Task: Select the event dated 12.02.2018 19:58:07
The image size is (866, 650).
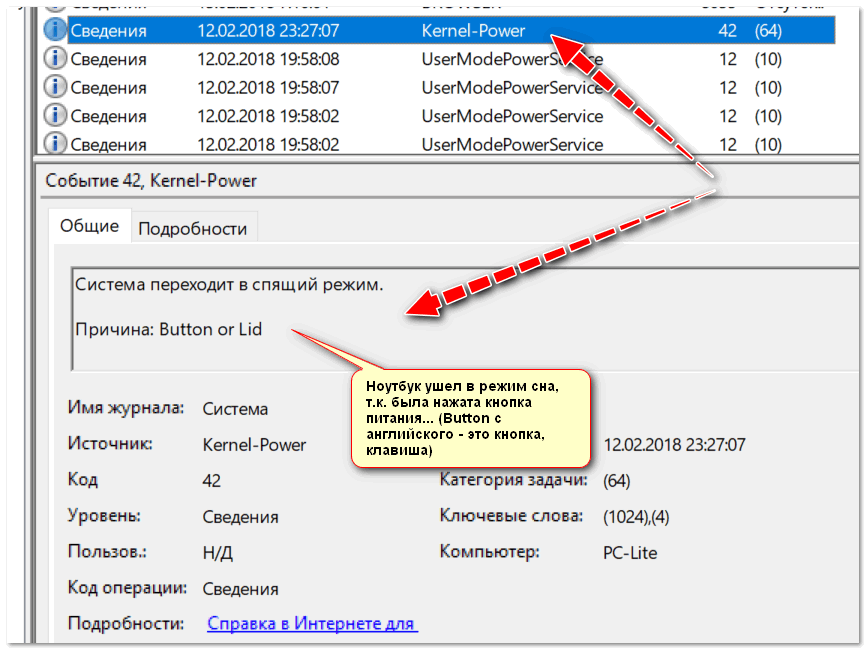Action: [x=268, y=88]
